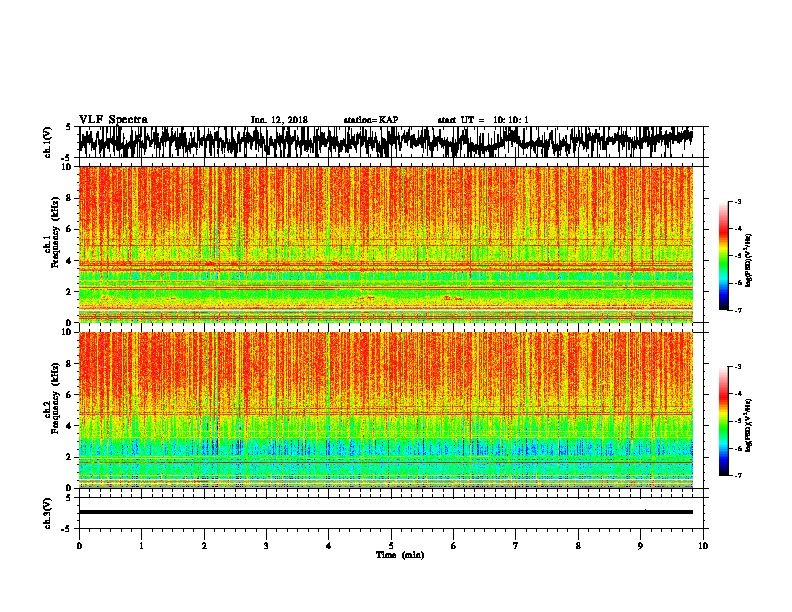Viewport: 792px width, 612px height.
Task: Click the "5" tick on ch.1(V) axis
Action: pos(68,127)
